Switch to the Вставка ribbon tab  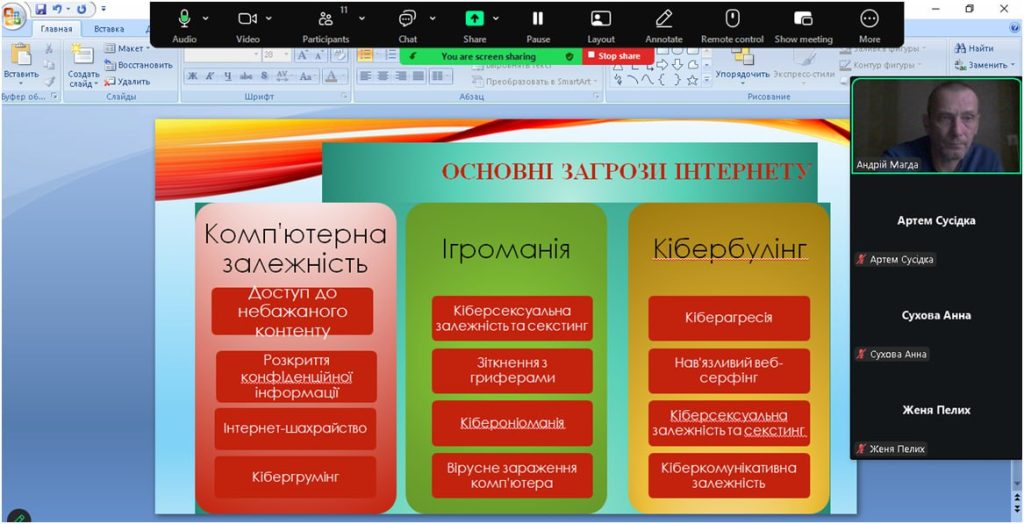[x=109, y=29]
